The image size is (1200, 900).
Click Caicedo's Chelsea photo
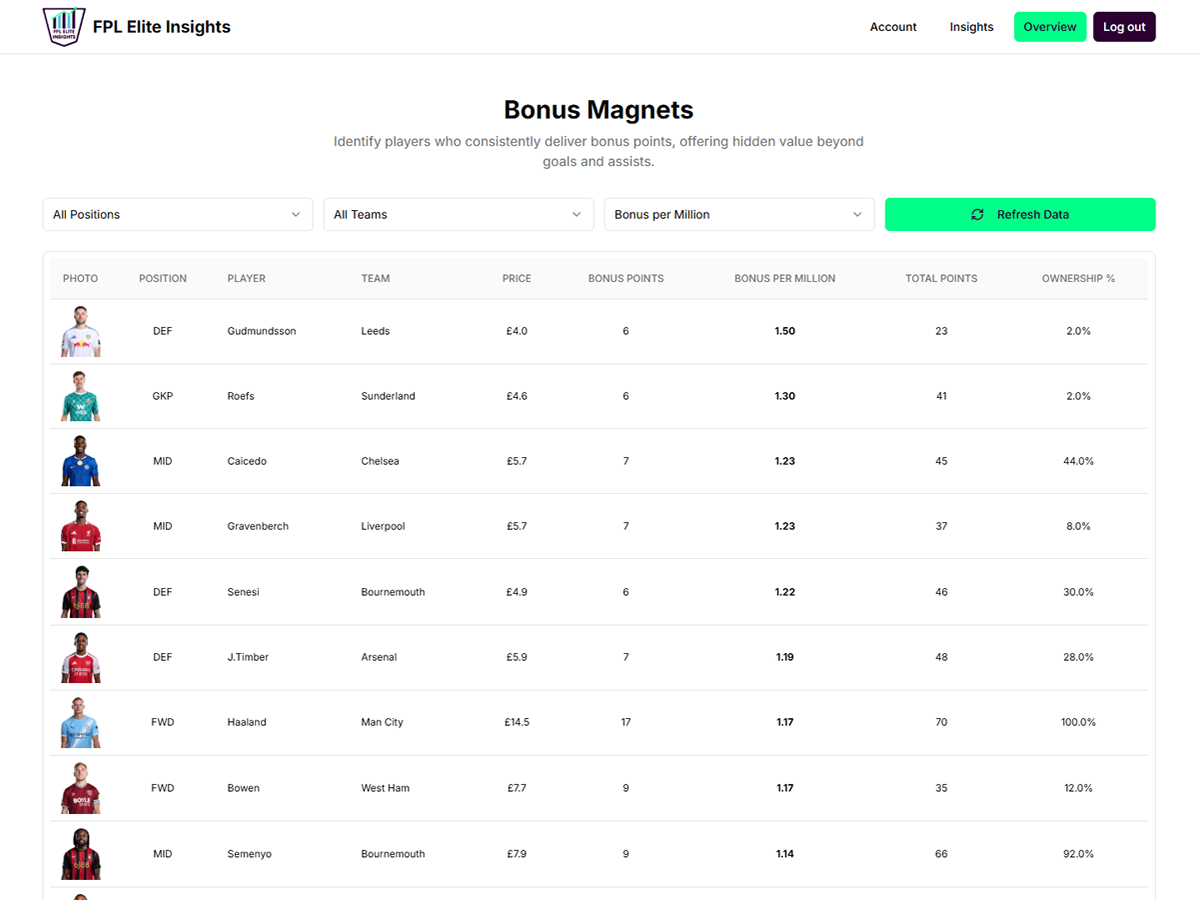pyautogui.click(x=80, y=460)
